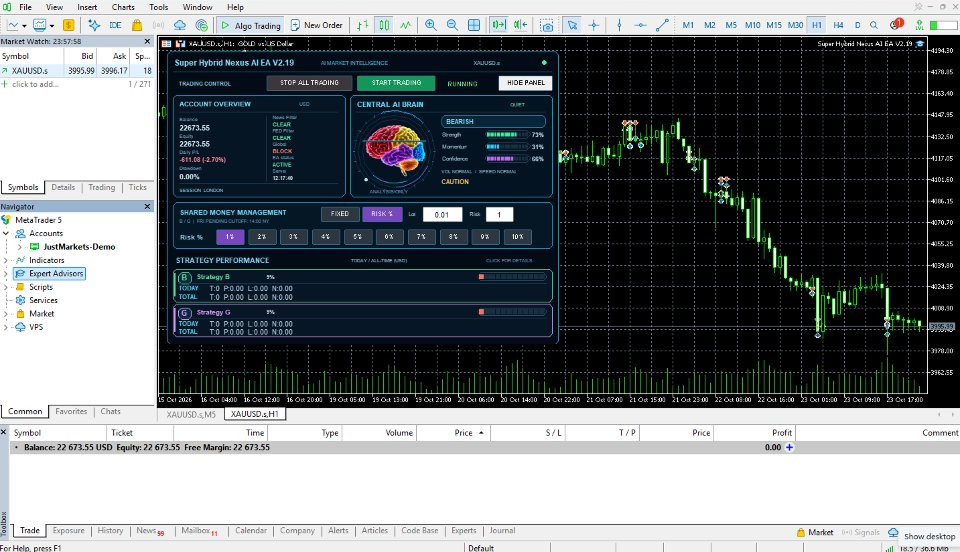Click the search magnifier in toolbar
960x552 pixels.
(x=874, y=25)
